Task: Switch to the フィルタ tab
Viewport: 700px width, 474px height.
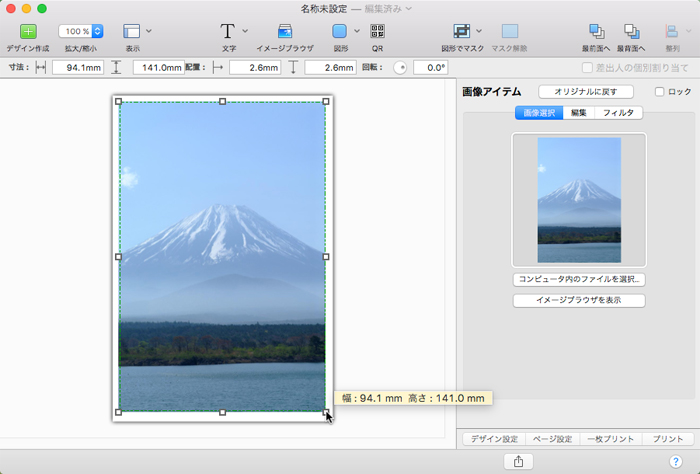Action: tap(618, 113)
